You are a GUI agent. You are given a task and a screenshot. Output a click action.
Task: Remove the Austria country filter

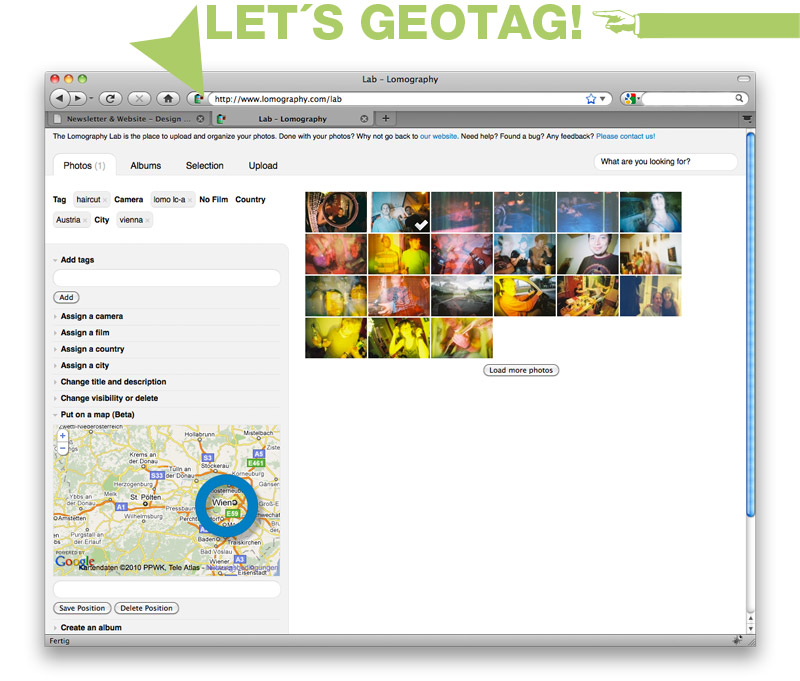[85, 220]
